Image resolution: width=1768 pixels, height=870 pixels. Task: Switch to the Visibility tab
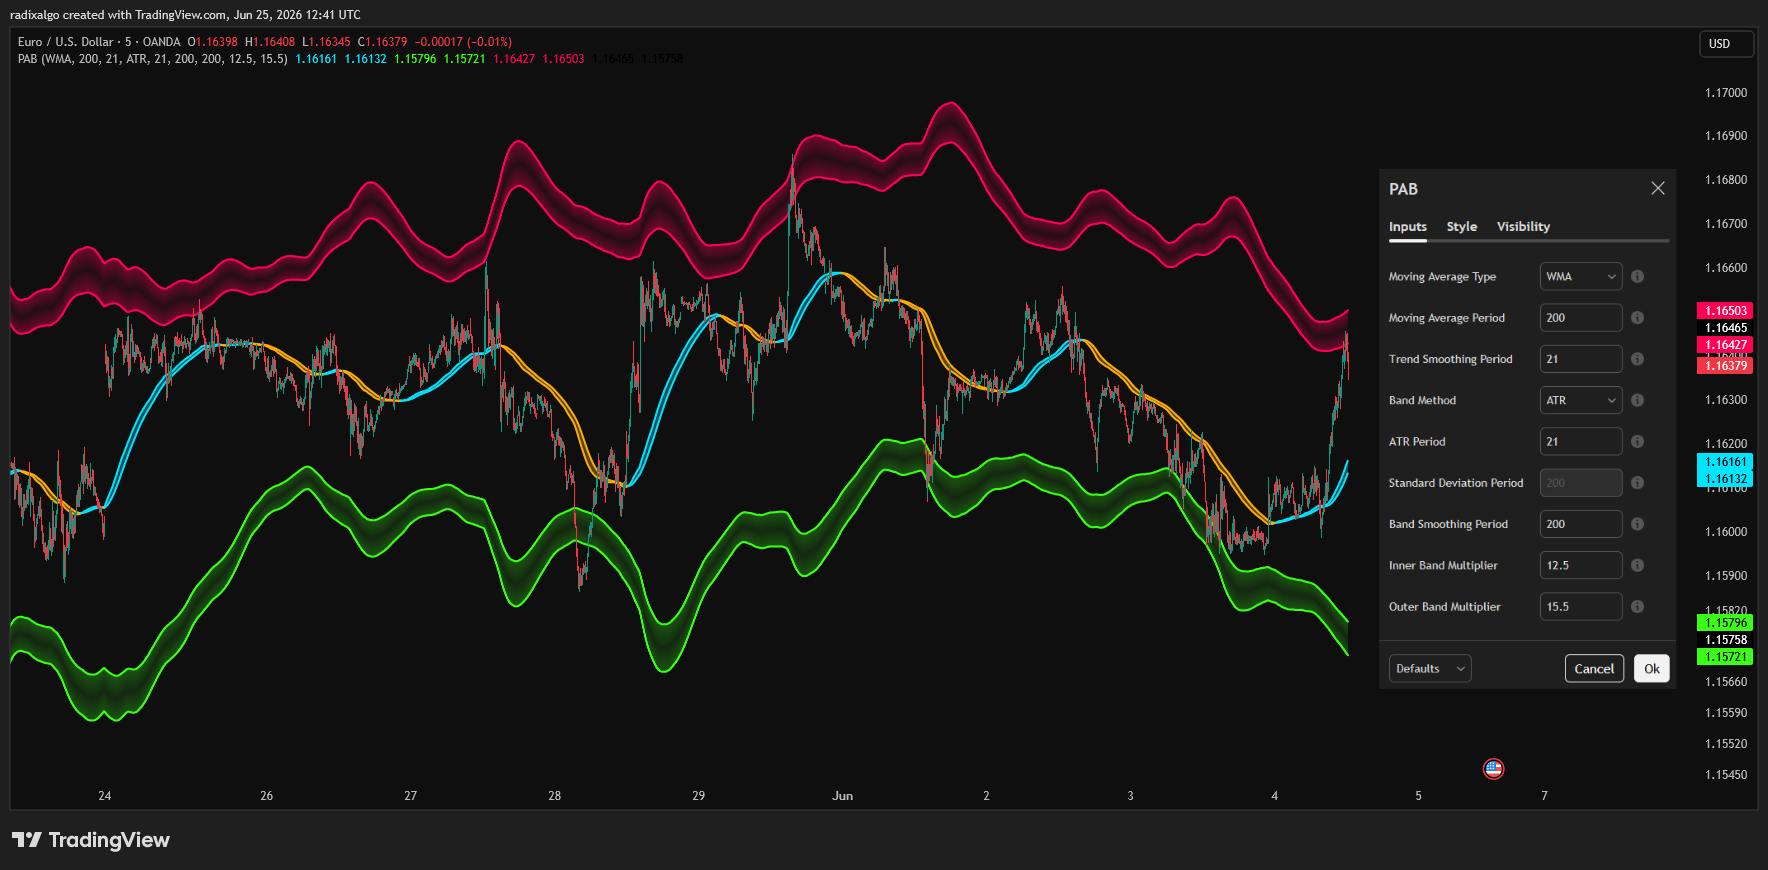[x=1523, y=227]
